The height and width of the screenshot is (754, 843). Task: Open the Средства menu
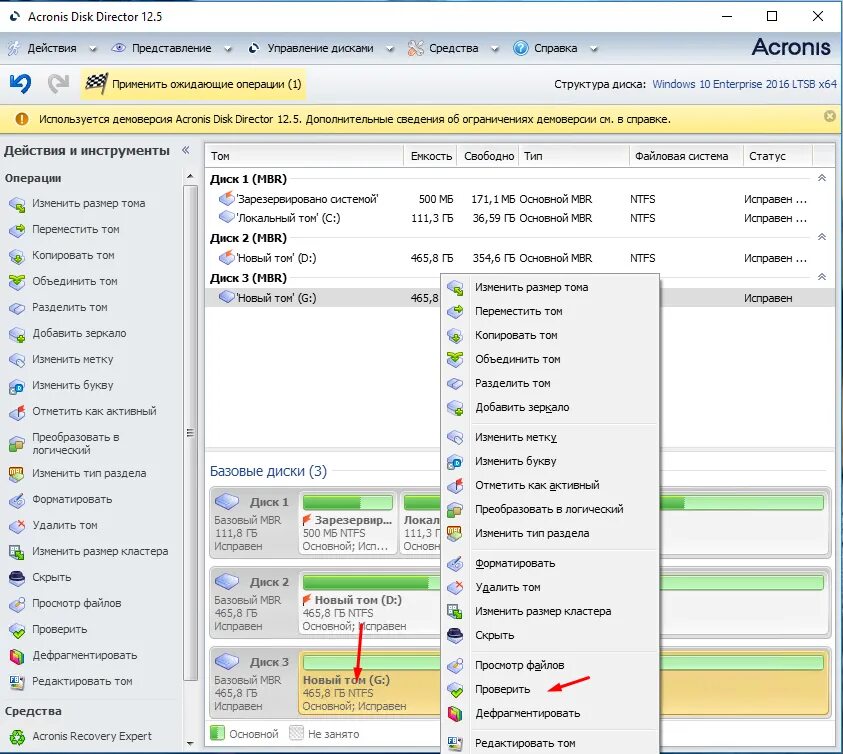tap(453, 48)
